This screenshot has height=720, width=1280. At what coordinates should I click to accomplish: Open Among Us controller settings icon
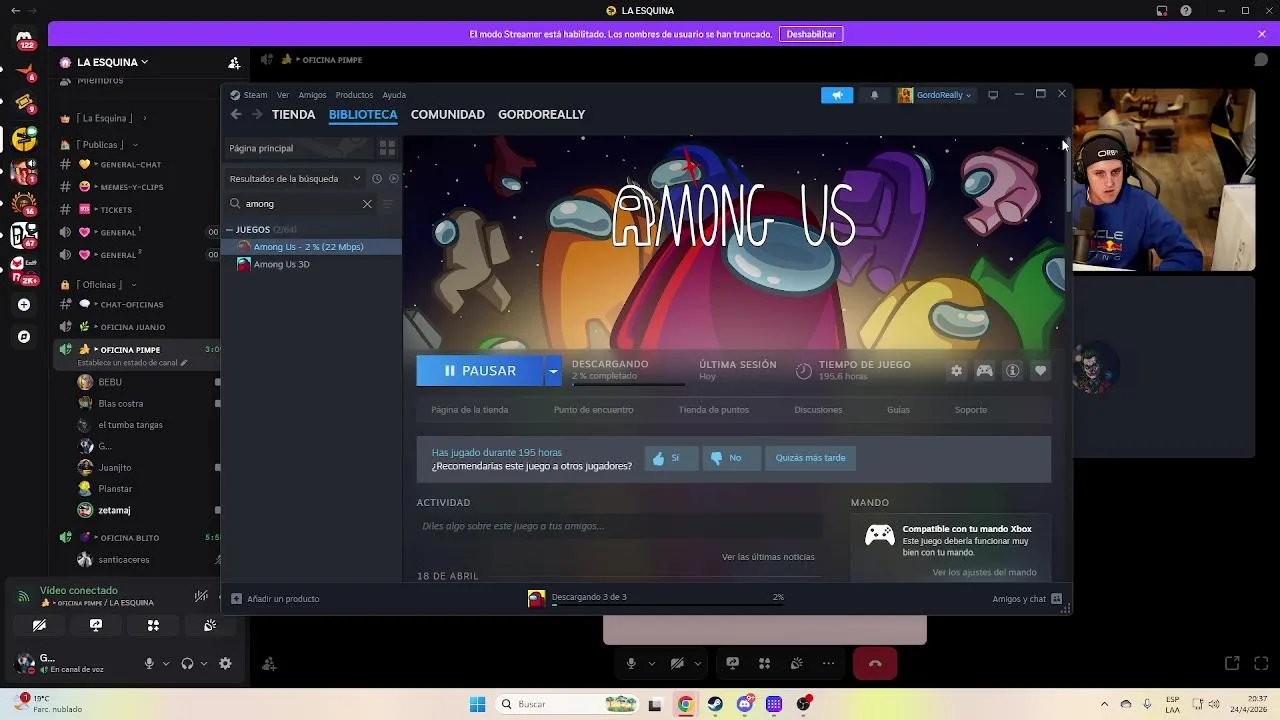(984, 371)
